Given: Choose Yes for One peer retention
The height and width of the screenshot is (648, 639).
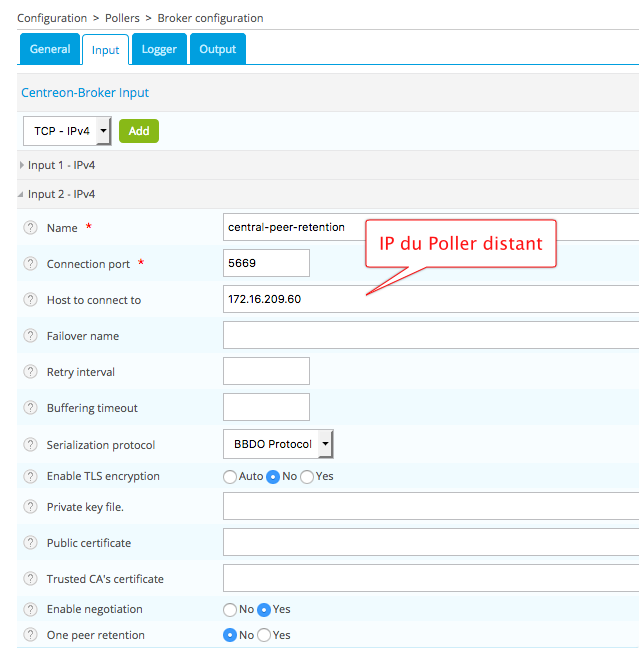Looking at the screenshot, I should pos(264,635).
